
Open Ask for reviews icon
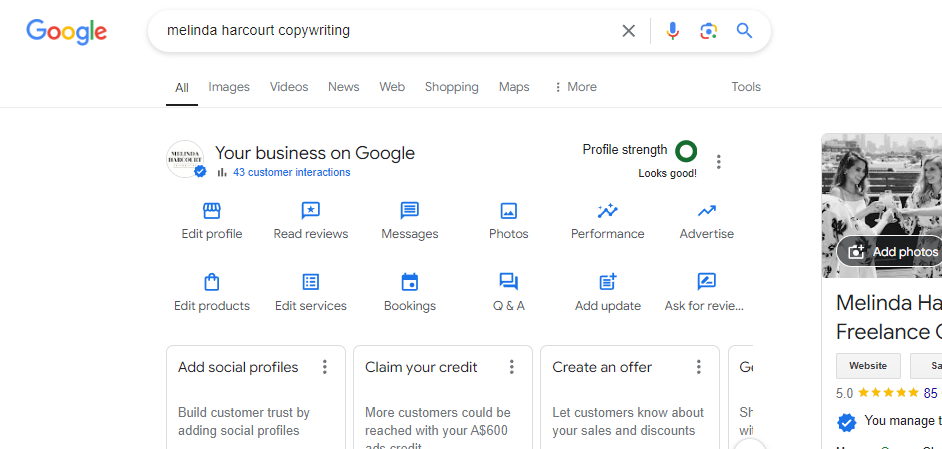pos(706,282)
